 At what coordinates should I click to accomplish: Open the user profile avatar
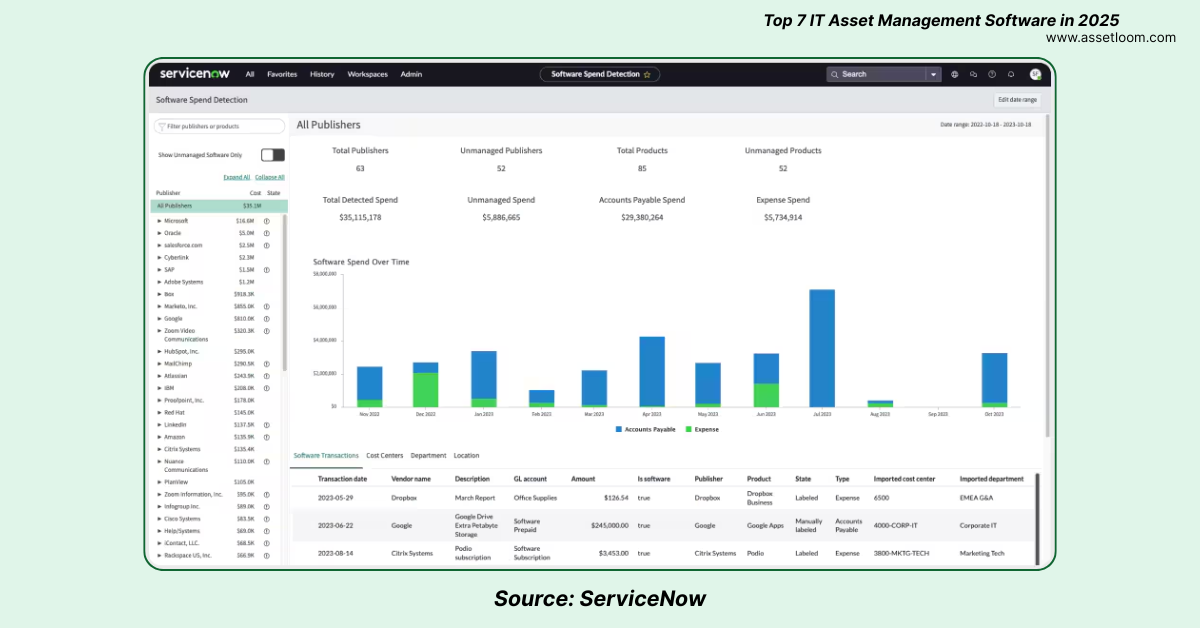coord(1035,74)
